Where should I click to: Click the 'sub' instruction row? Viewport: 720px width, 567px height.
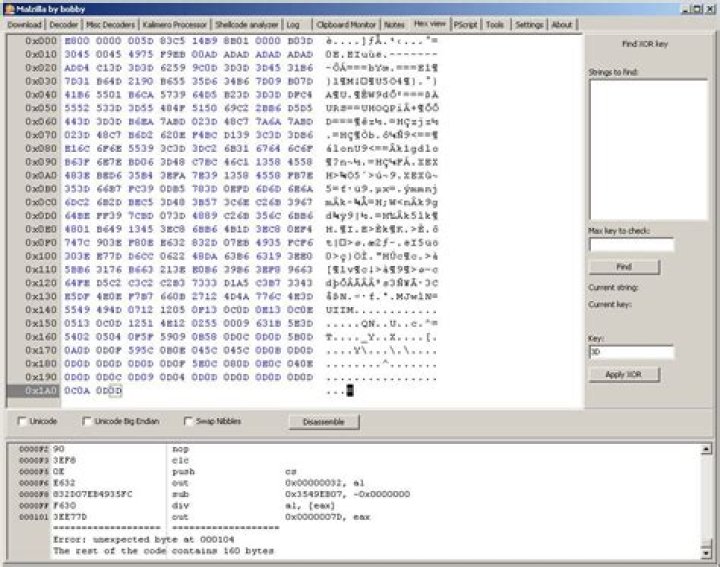pos(180,494)
